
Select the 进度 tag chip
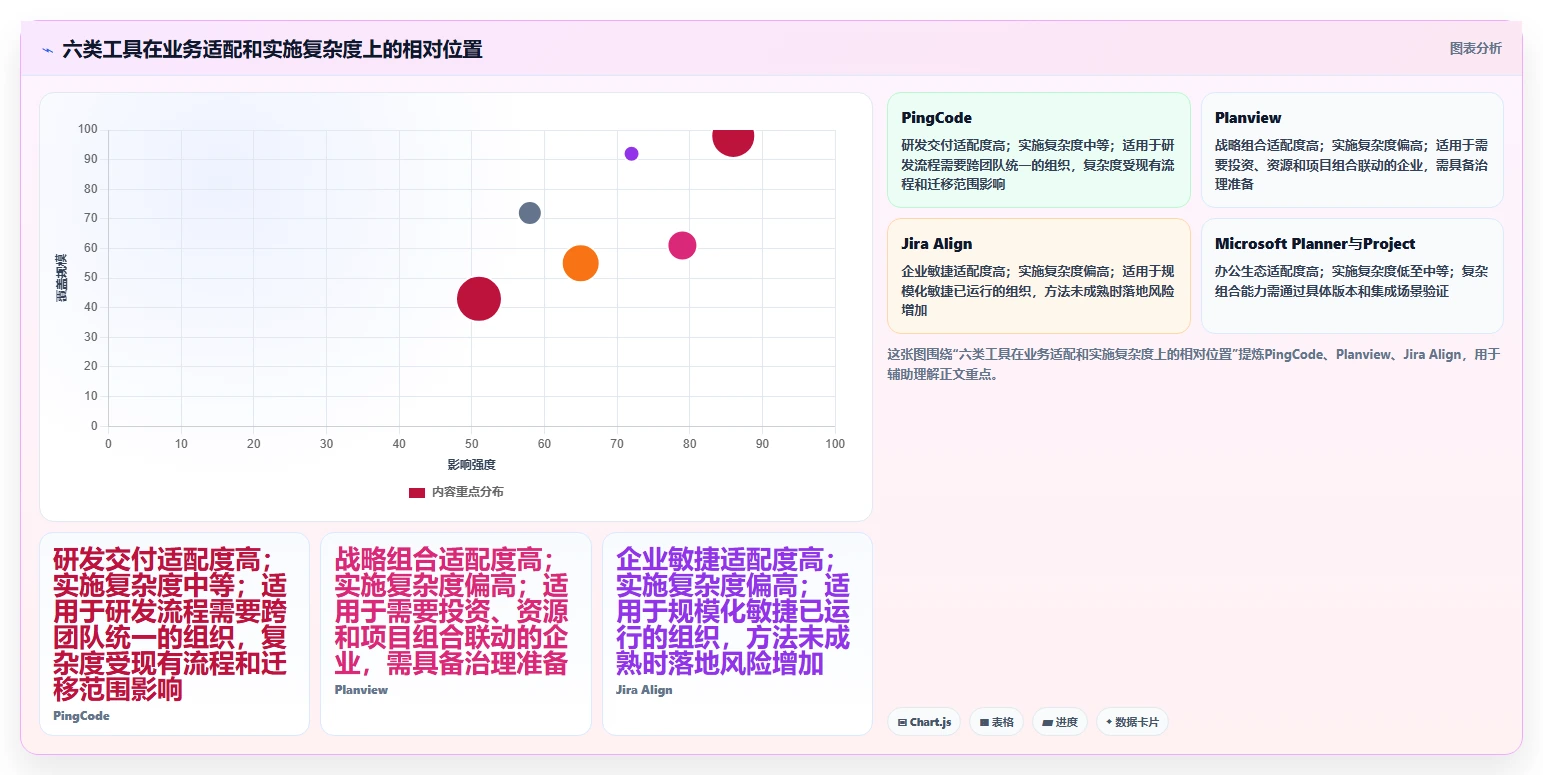pos(1059,722)
